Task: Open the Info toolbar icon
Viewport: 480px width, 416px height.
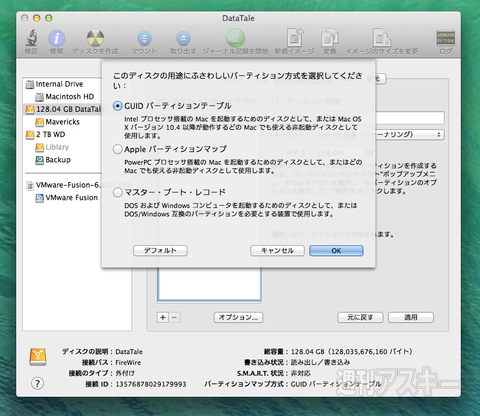Action: [x=57, y=38]
